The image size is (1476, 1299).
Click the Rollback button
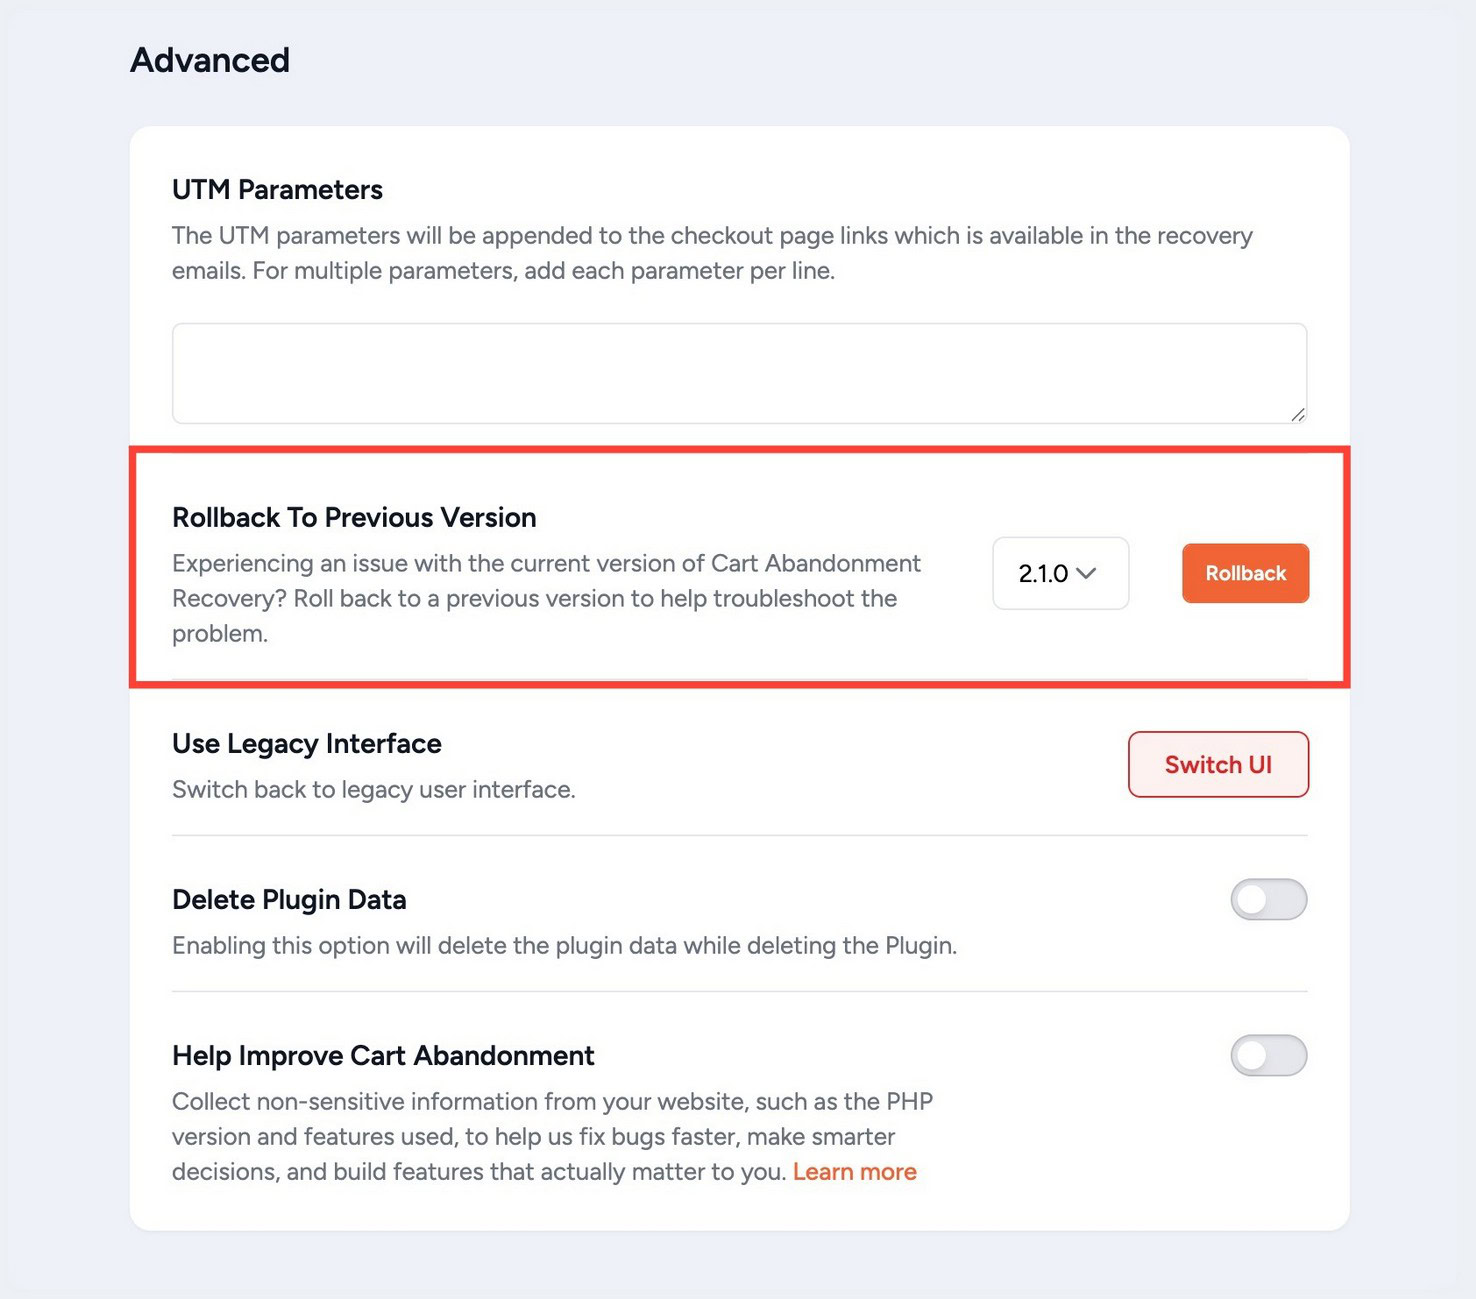(x=1245, y=573)
